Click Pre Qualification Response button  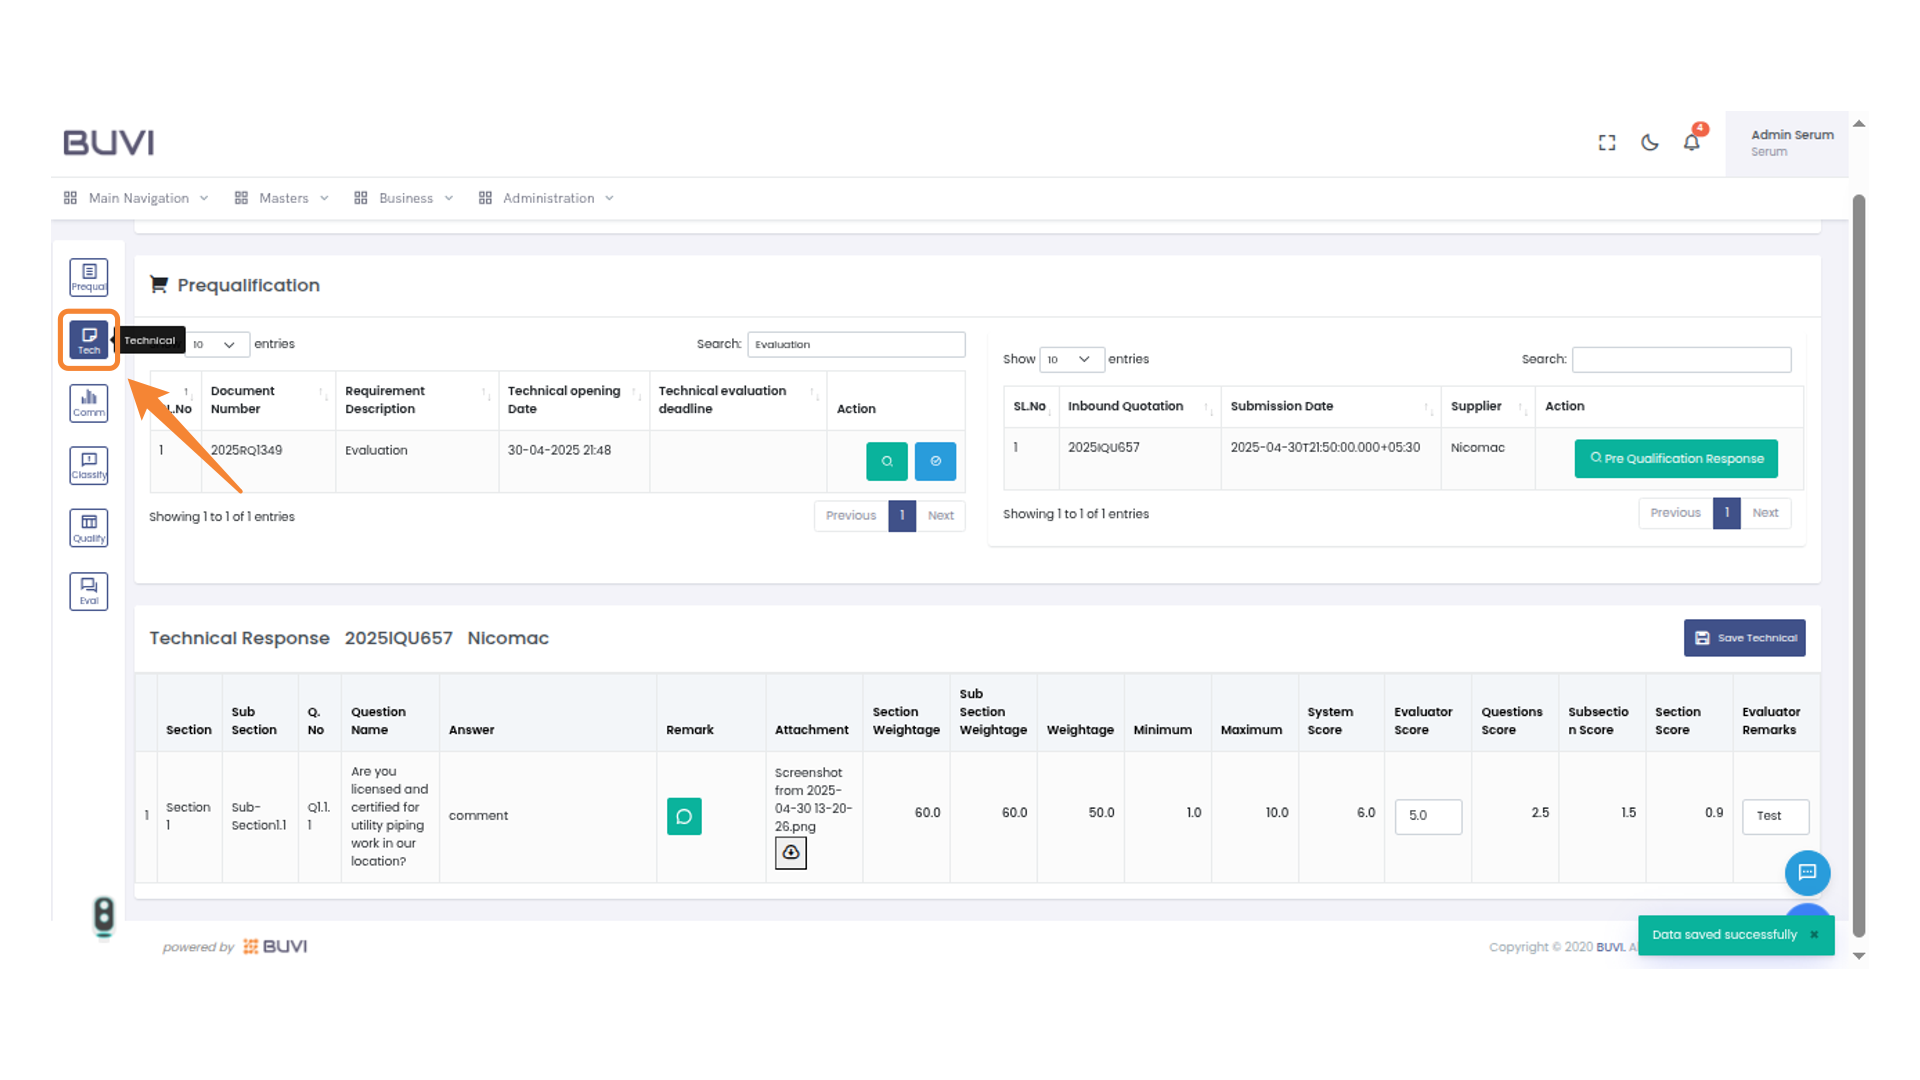click(x=1676, y=459)
